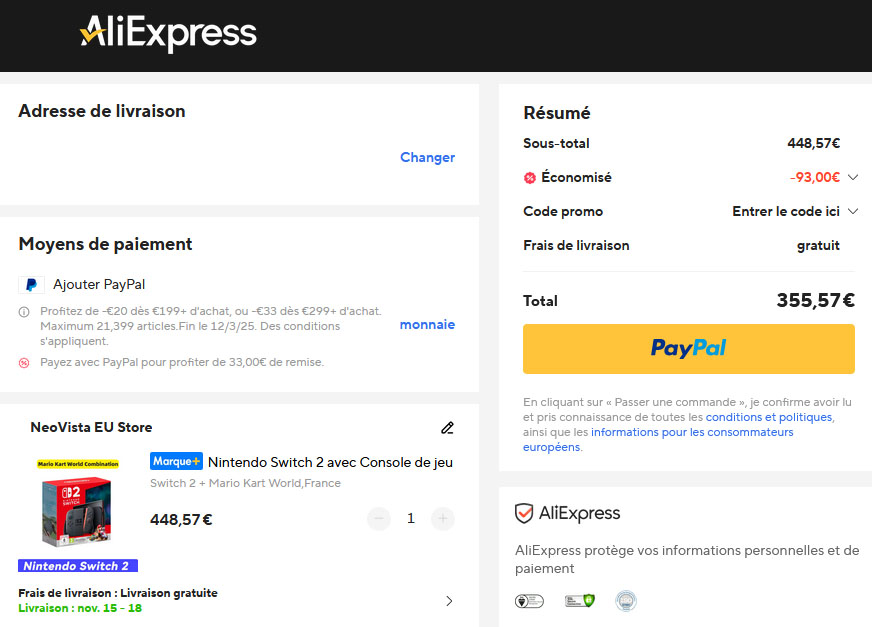Pay with the yellow PayPal button

point(688,348)
